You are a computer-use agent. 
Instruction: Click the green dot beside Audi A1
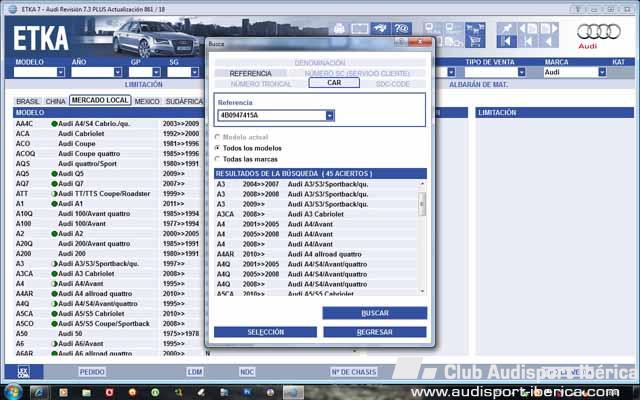54,204
